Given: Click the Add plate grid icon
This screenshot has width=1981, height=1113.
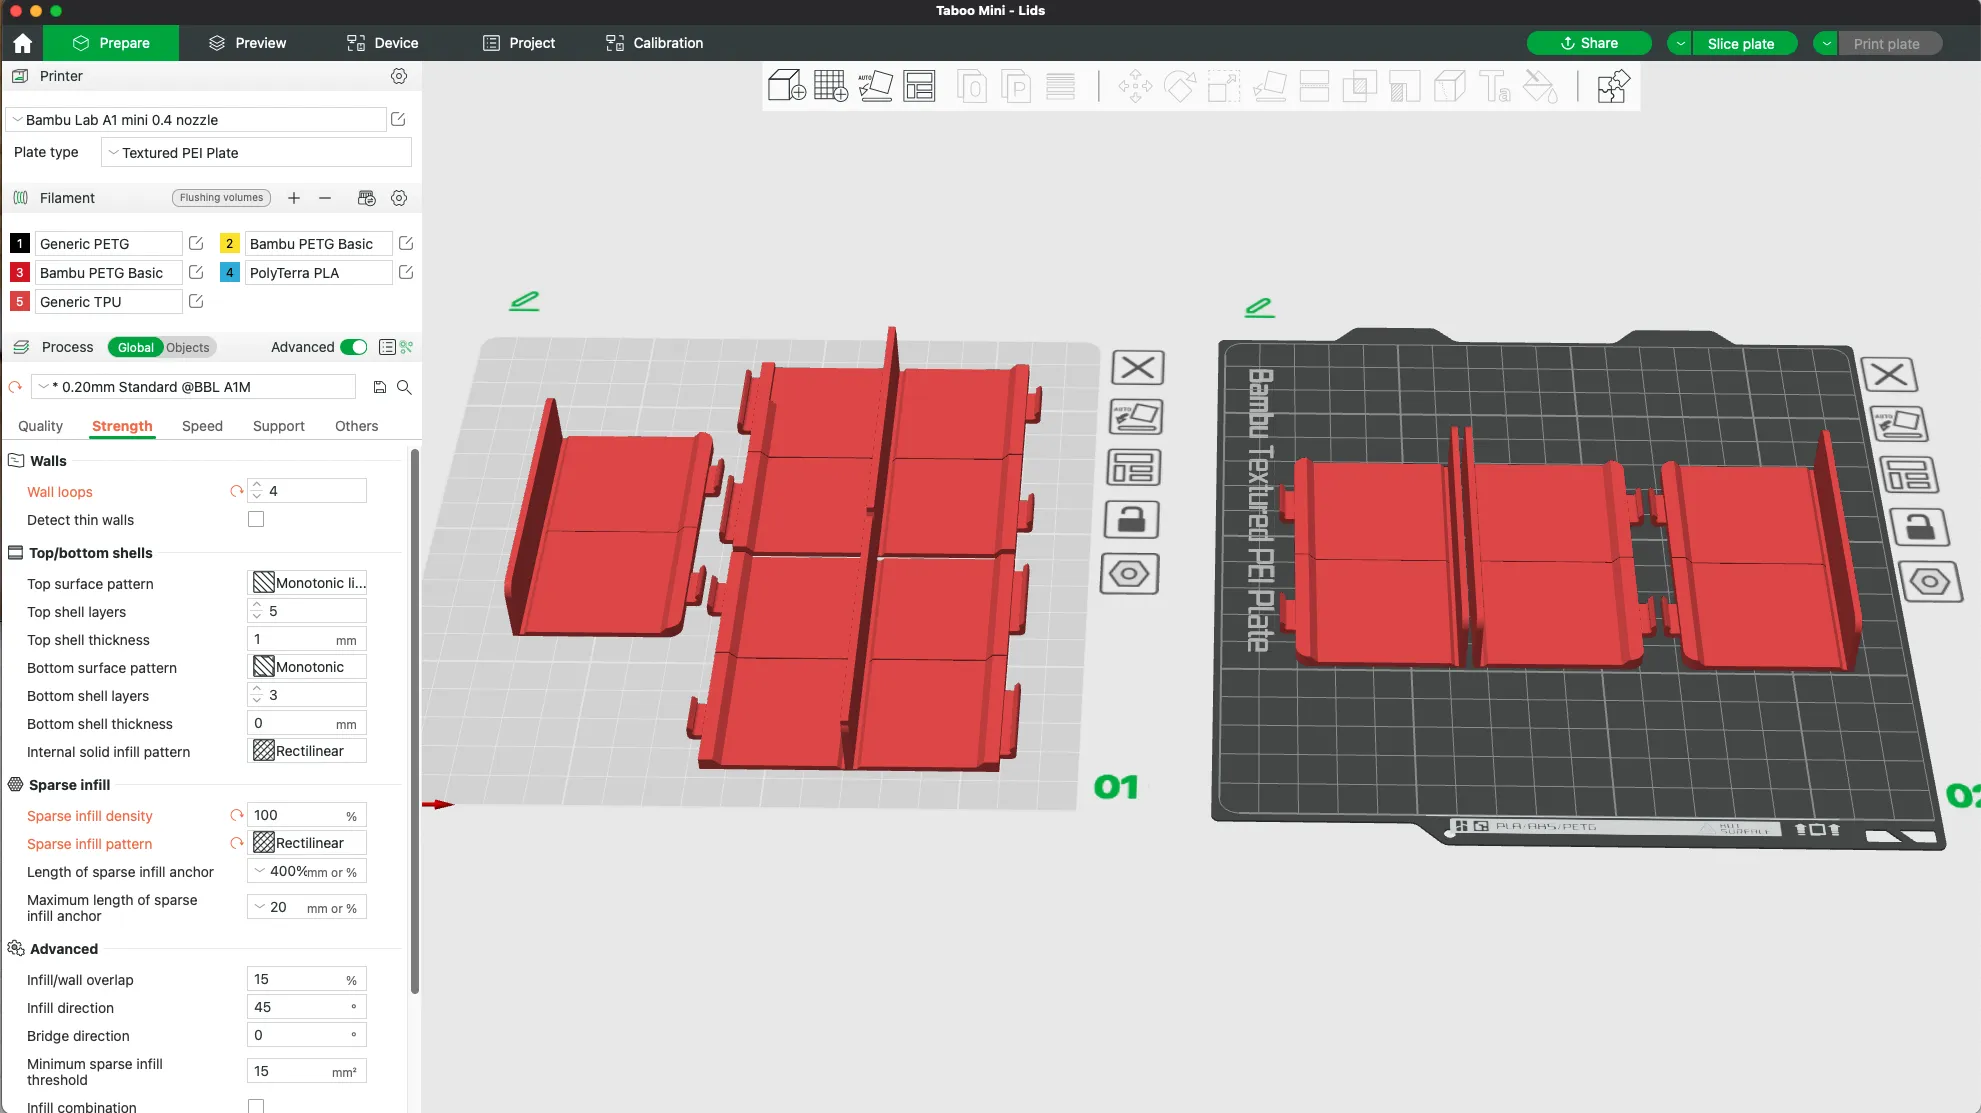Looking at the screenshot, I should [831, 86].
